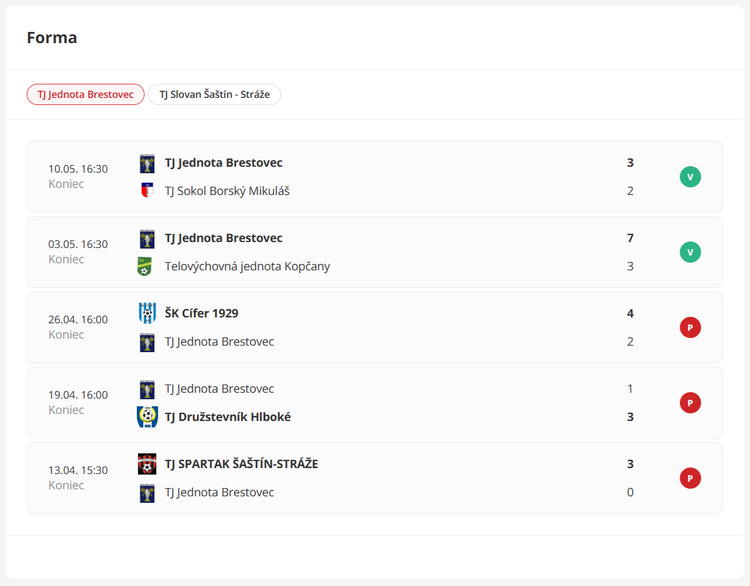Open Telovýchovná jednota Kopčany team link
The image size is (750, 586).
point(247,266)
